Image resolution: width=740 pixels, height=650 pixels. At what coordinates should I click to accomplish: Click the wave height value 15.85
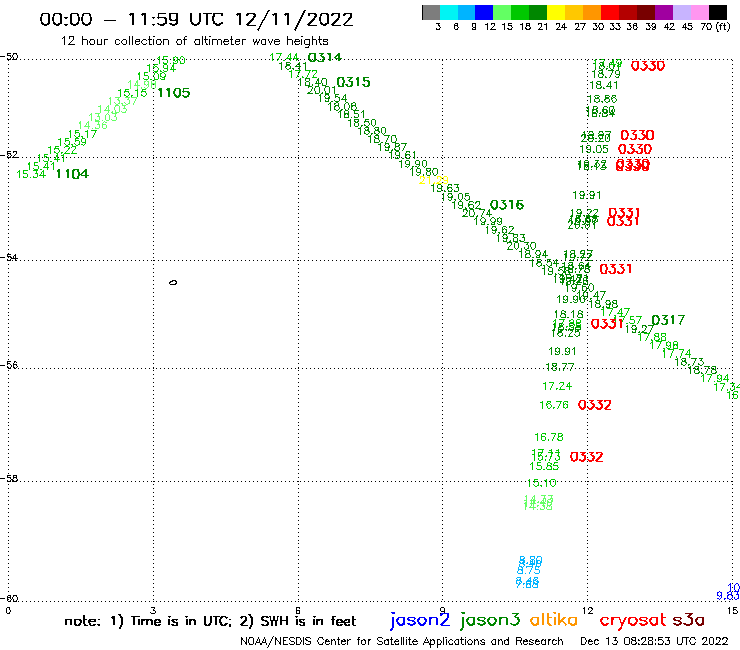[x=544, y=466]
